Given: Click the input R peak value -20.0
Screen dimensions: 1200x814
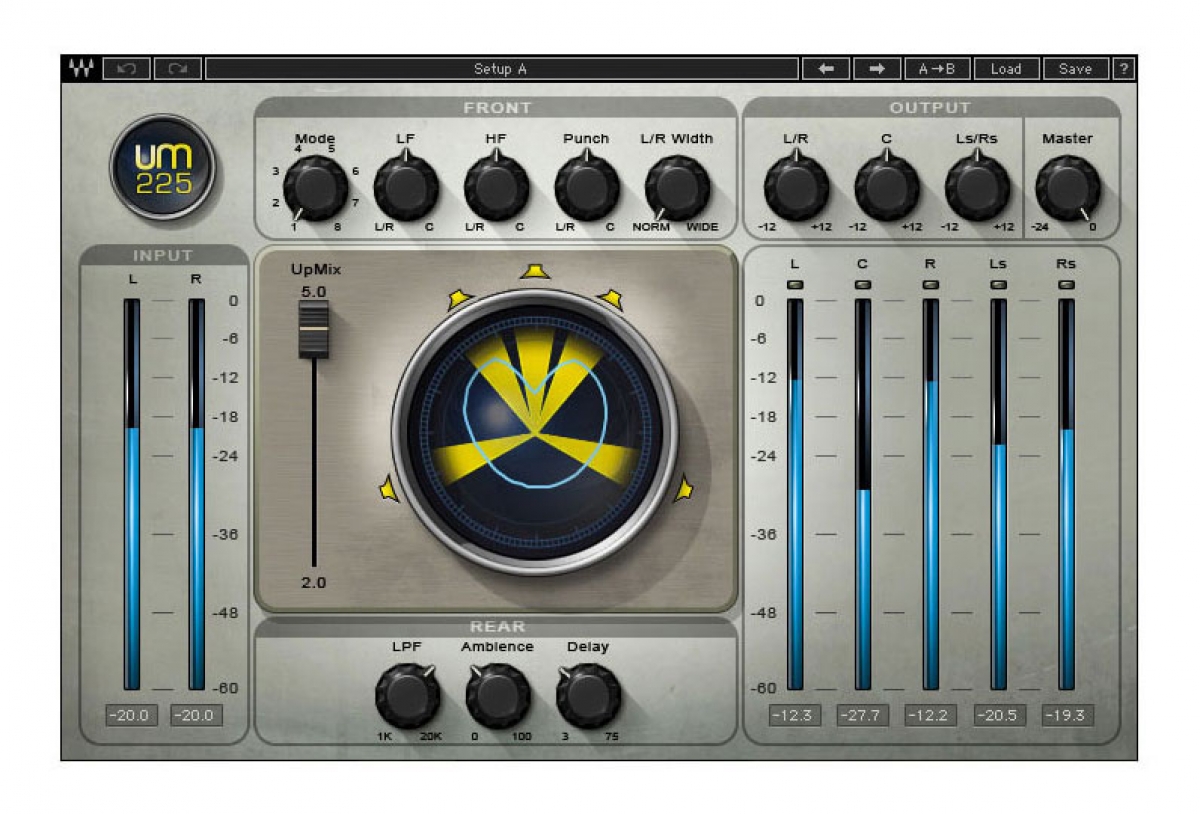Looking at the screenshot, I should tap(196, 715).
